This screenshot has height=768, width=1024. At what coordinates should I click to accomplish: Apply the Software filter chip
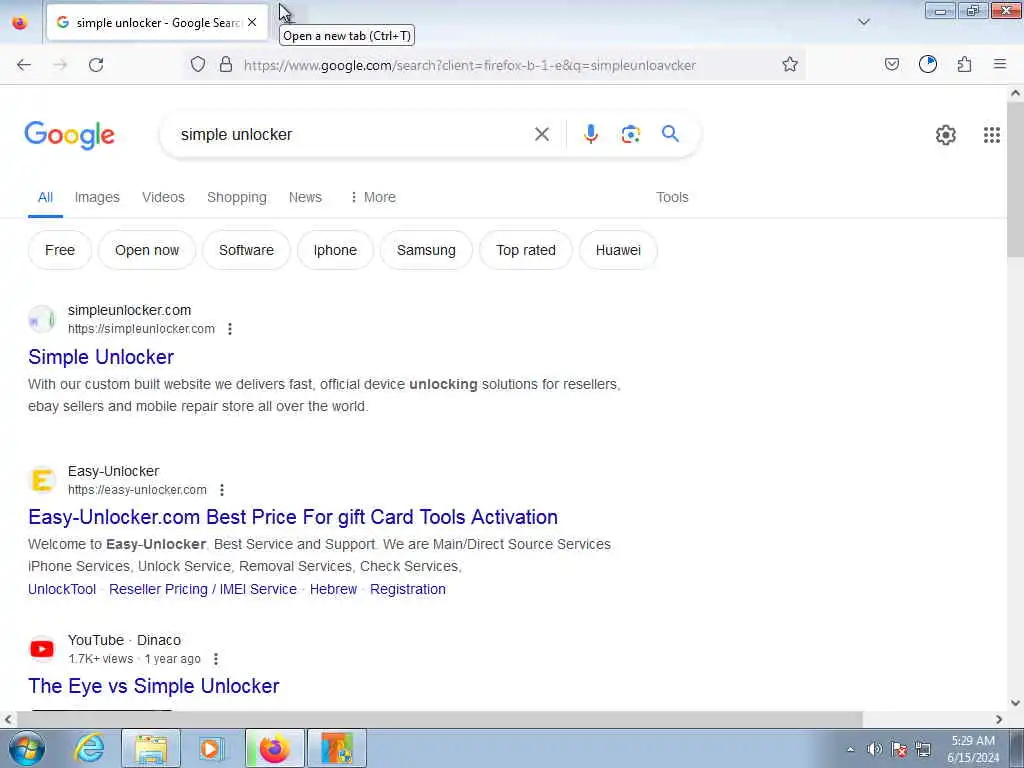(x=246, y=250)
